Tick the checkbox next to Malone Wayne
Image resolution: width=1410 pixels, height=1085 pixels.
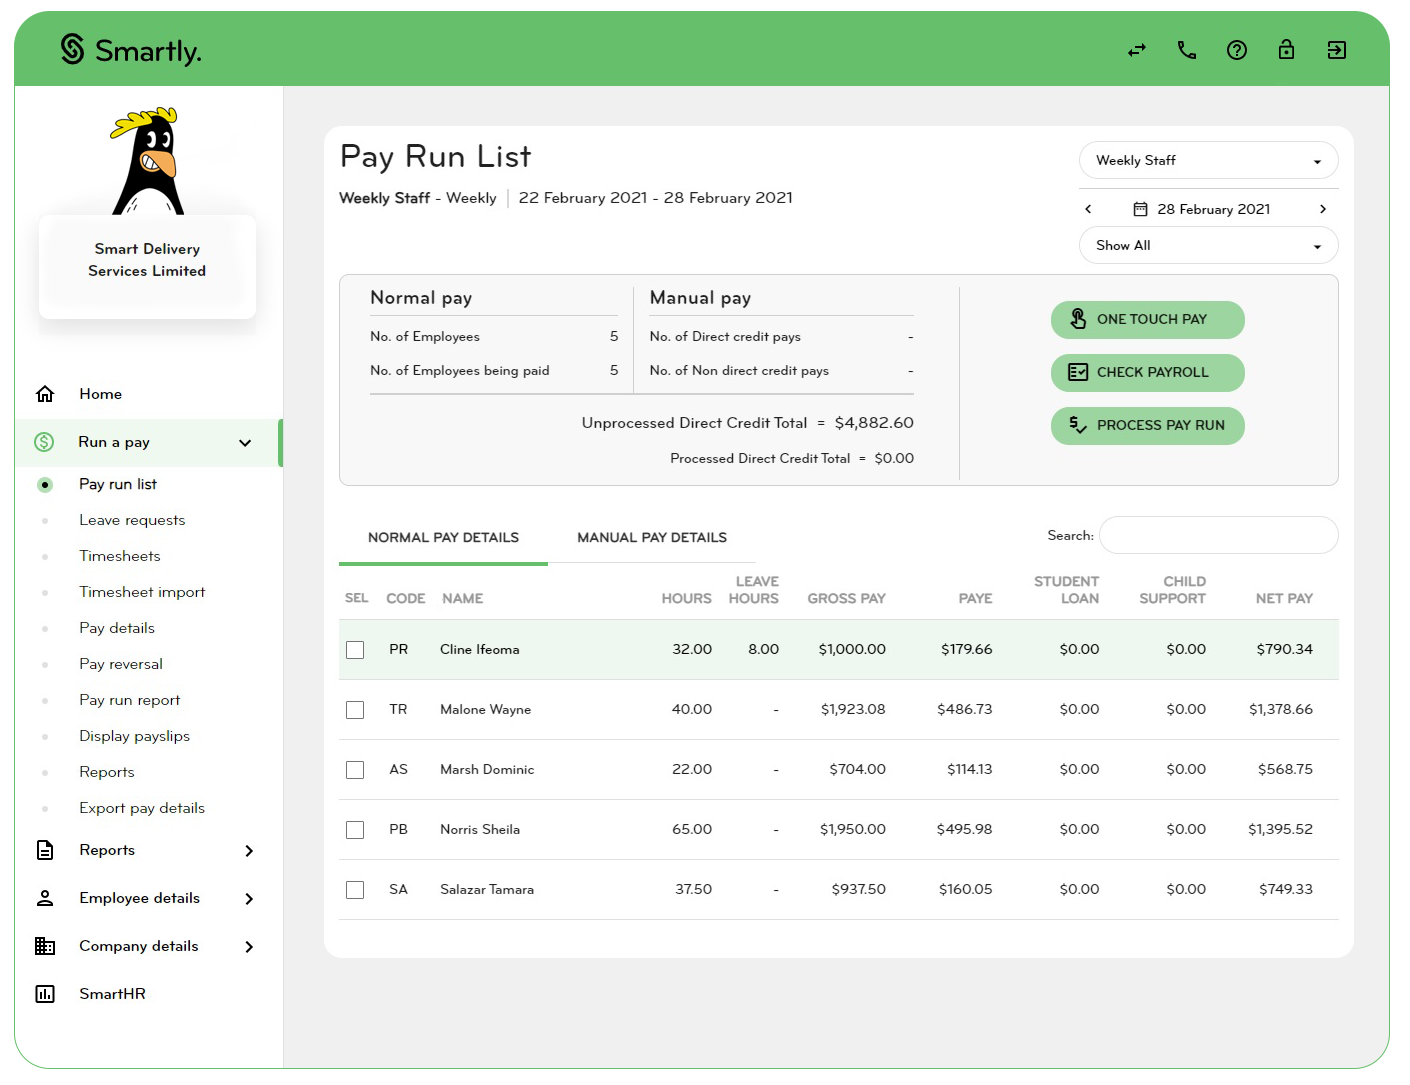(x=355, y=709)
